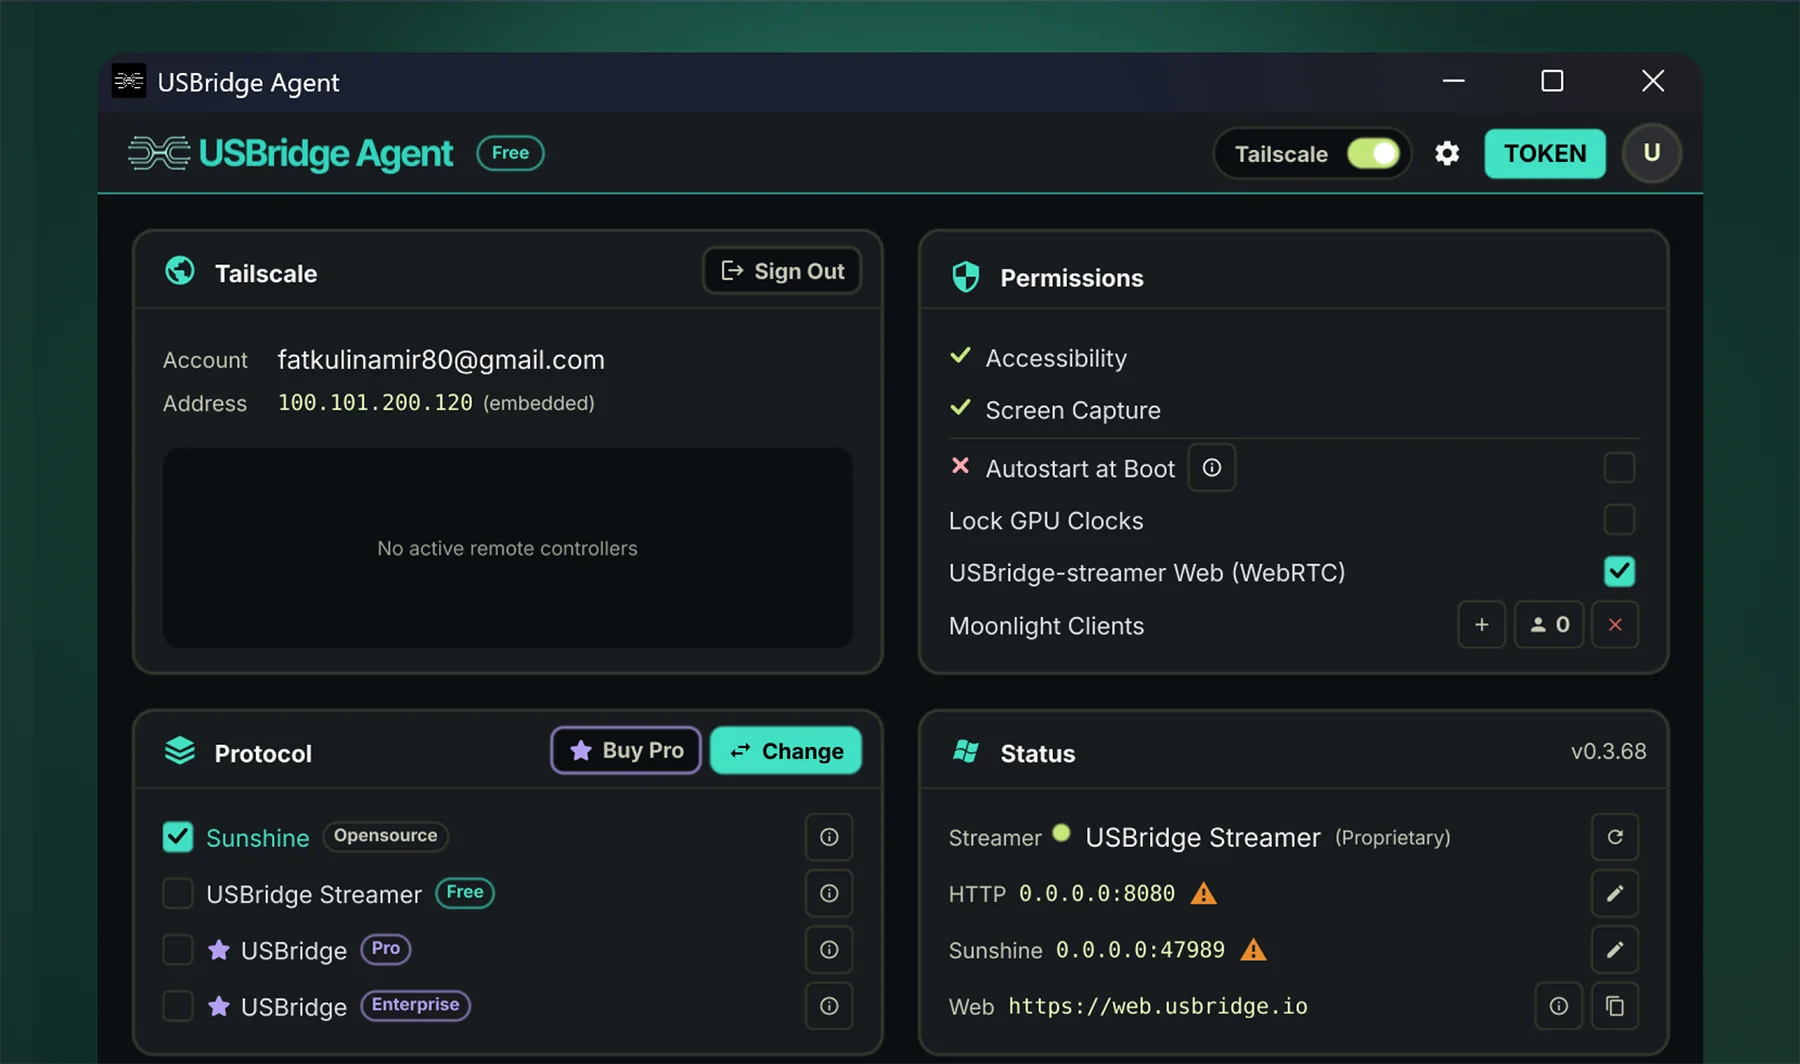This screenshot has height=1064, width=1800.
Task: Click the Sunshine port warning triangle icon
Action: [x=1253, y=950]
